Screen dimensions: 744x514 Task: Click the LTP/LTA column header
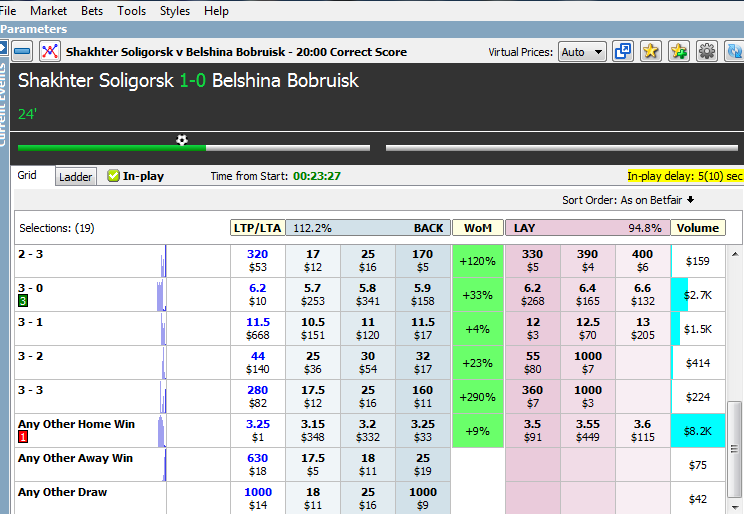(x=258, y=228)
